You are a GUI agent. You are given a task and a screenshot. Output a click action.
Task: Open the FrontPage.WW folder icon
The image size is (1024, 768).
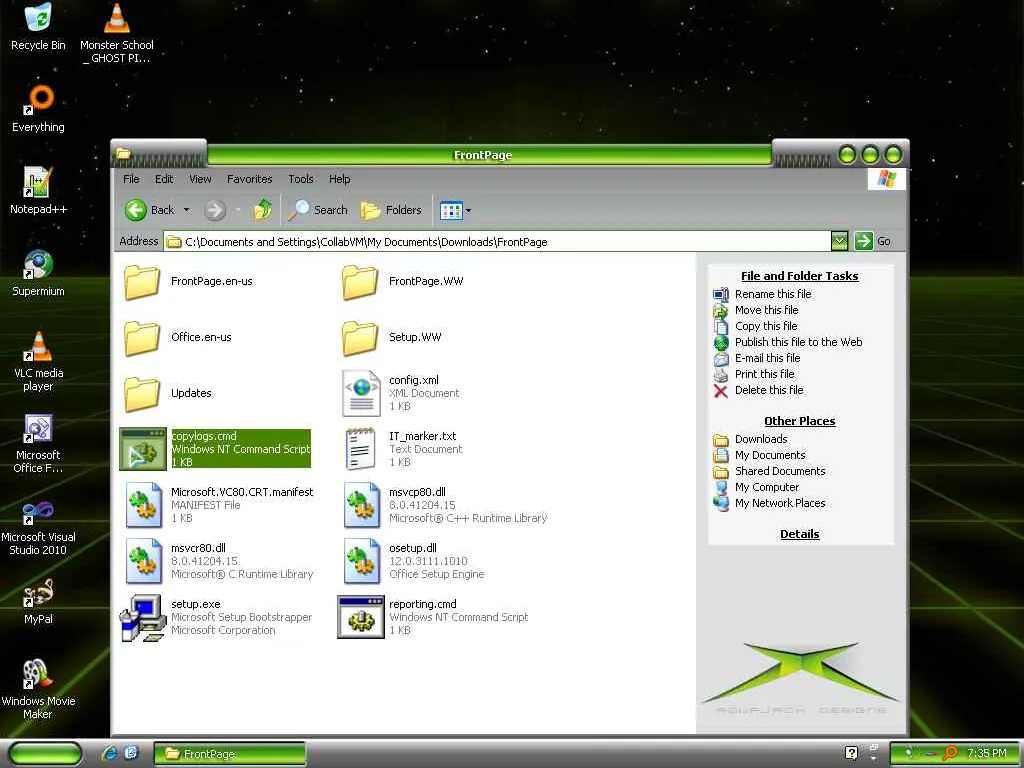(x=360, y=281)
